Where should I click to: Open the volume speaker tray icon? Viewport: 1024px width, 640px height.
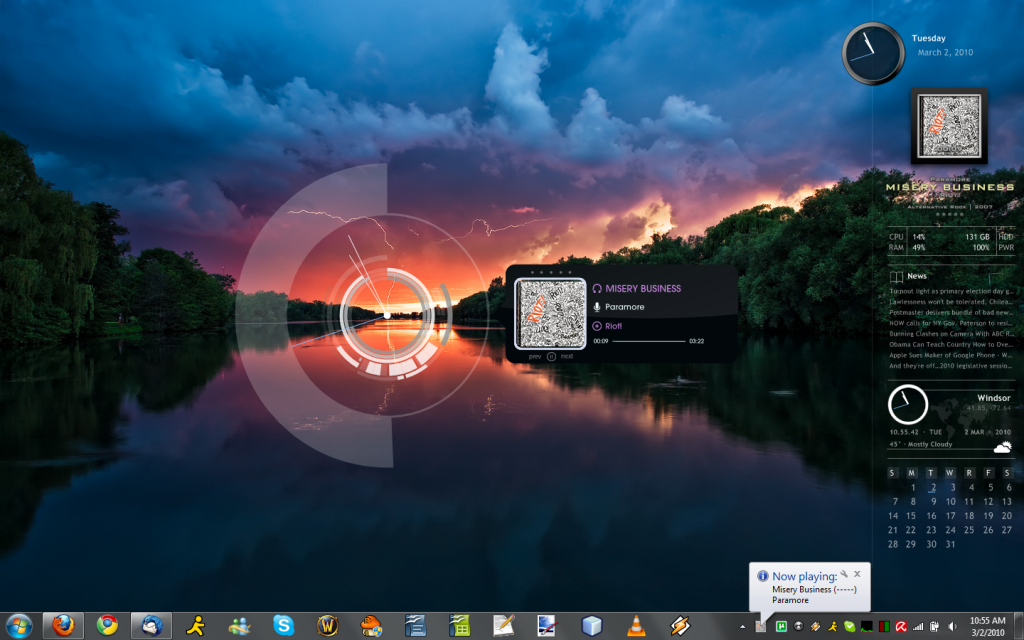pos(952,626)
